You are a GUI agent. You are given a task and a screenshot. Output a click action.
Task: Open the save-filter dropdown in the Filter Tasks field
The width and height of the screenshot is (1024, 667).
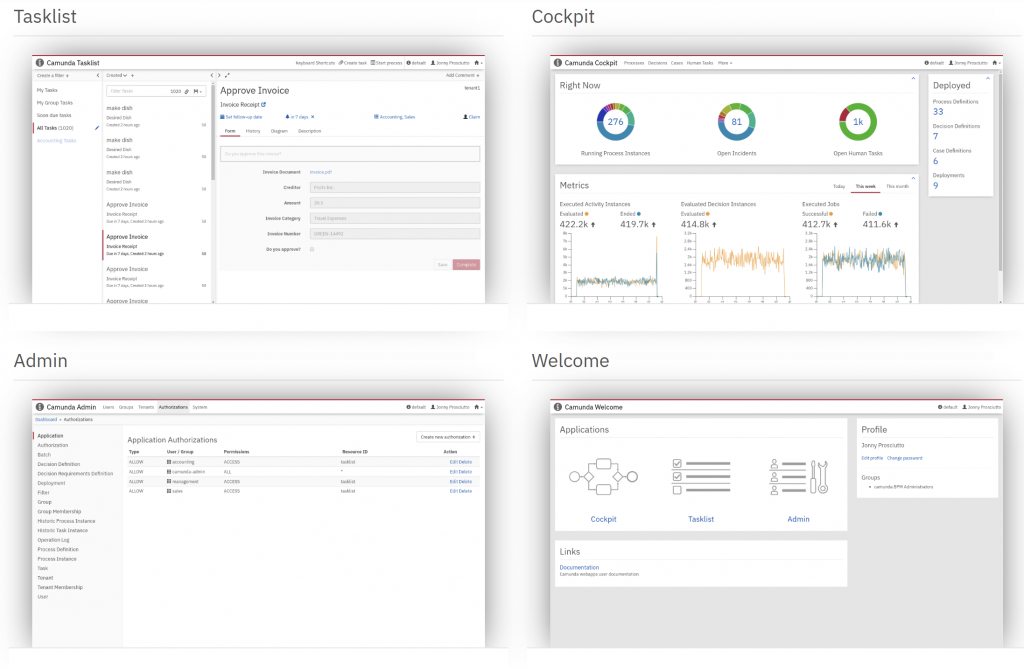pyautogui.click(x=197, y=91)
